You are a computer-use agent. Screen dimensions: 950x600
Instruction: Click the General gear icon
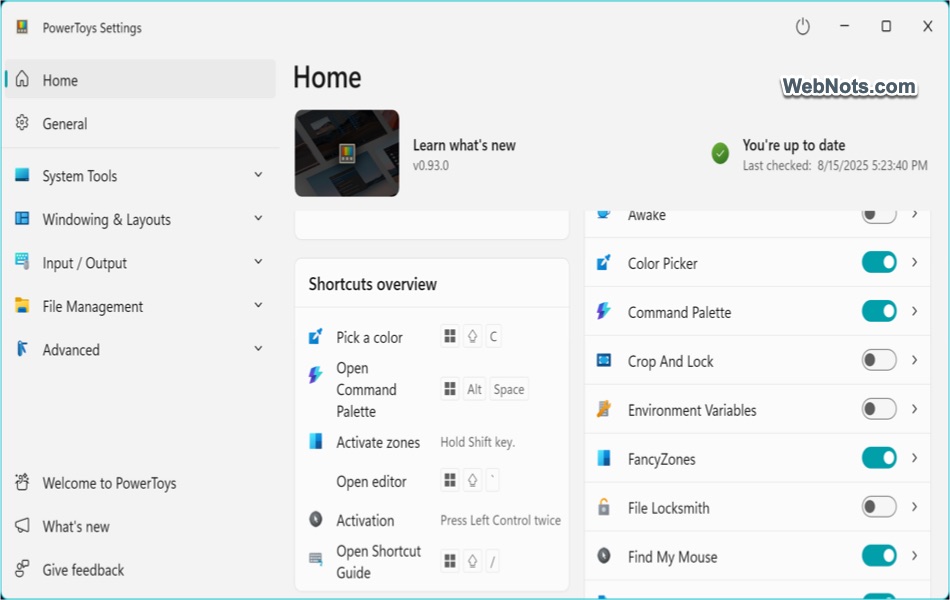click(x=22, y=123)
